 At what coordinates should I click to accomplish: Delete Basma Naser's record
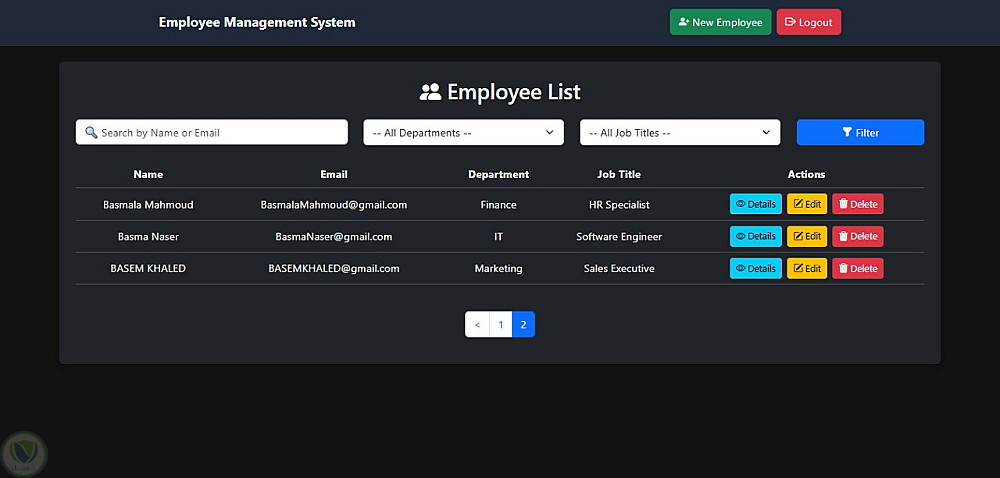tap(858, 236)
